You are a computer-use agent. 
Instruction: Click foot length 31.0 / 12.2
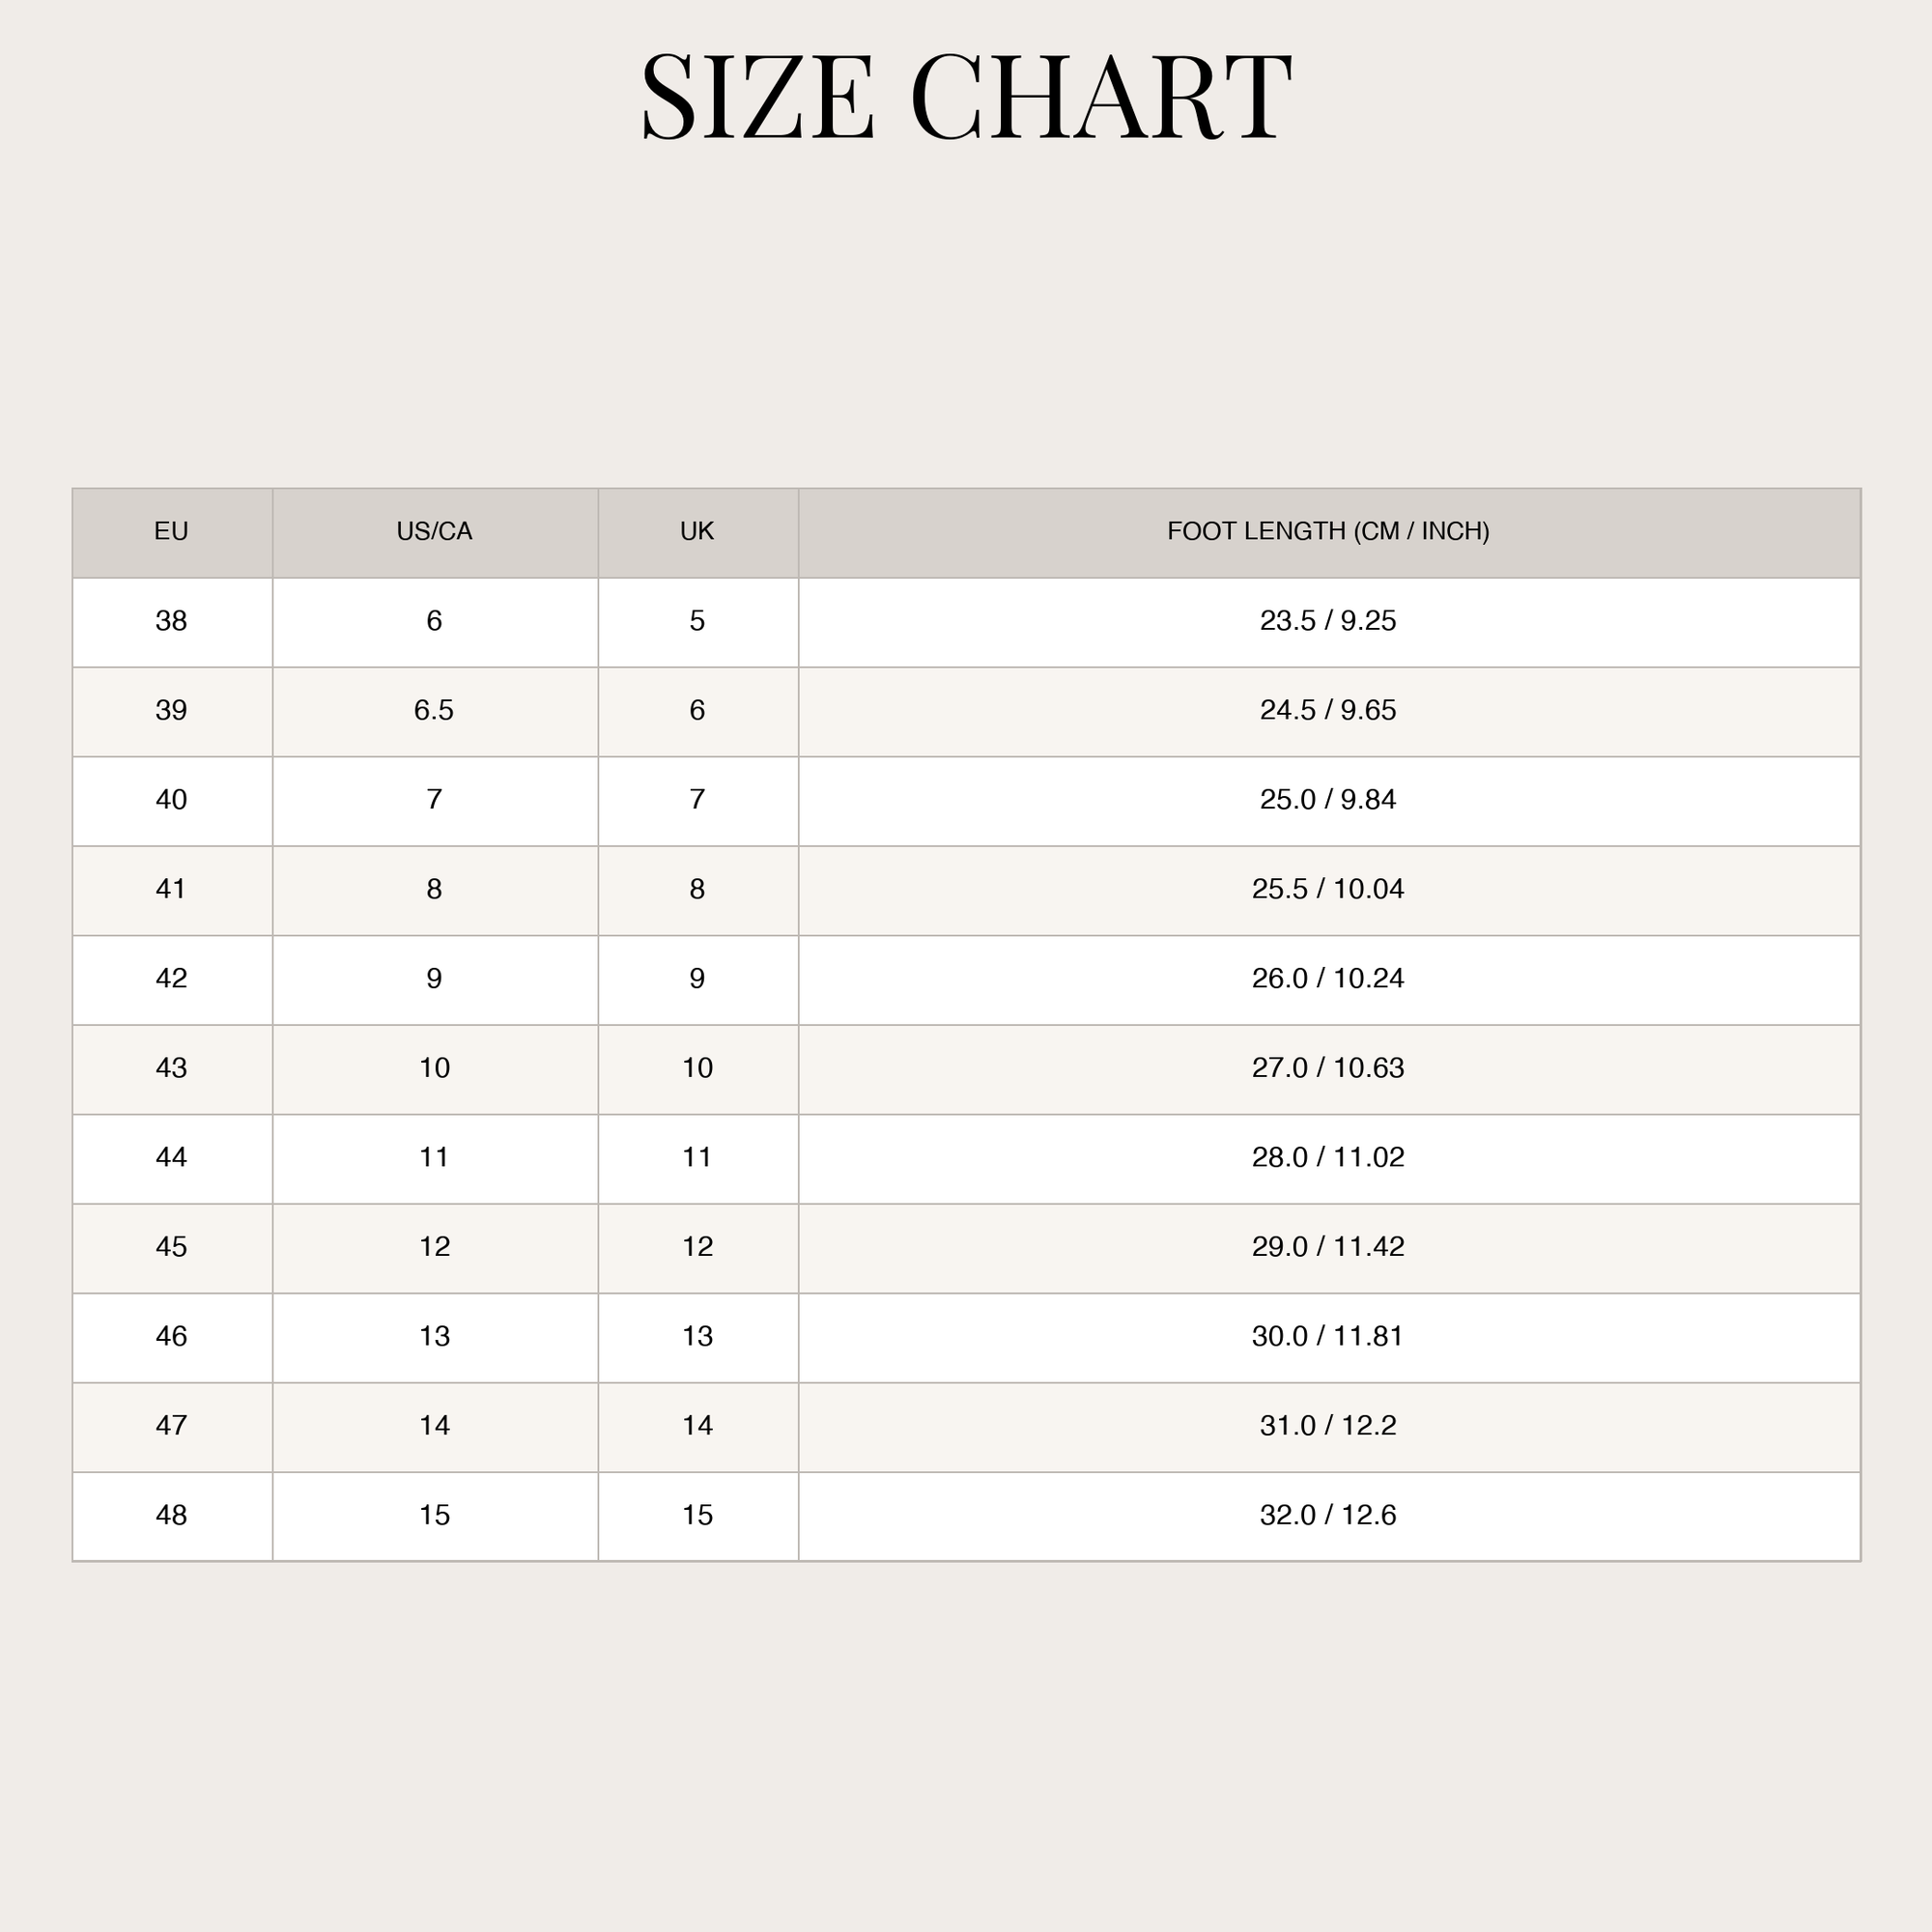tap(1329, 1427)
